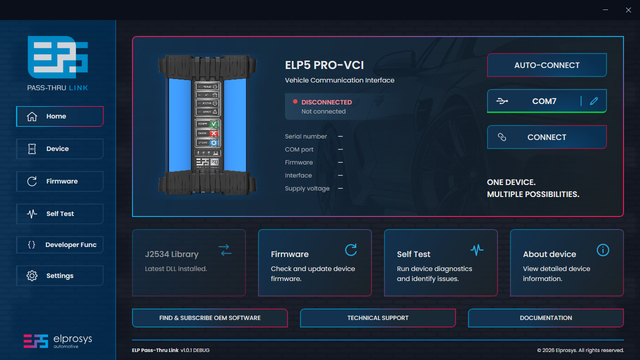The height and width of the screenshot is (360, 640).
Task: Click the USB connector icon beside COM7
Action: [x=502, y=101]
